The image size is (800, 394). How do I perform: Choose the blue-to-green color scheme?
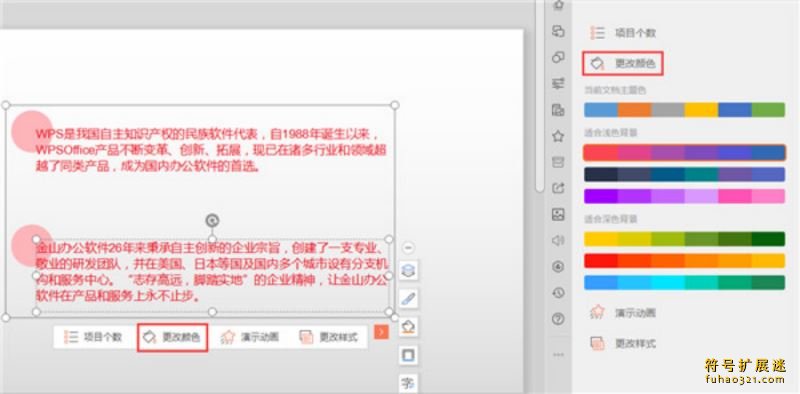tap(684, 282)
